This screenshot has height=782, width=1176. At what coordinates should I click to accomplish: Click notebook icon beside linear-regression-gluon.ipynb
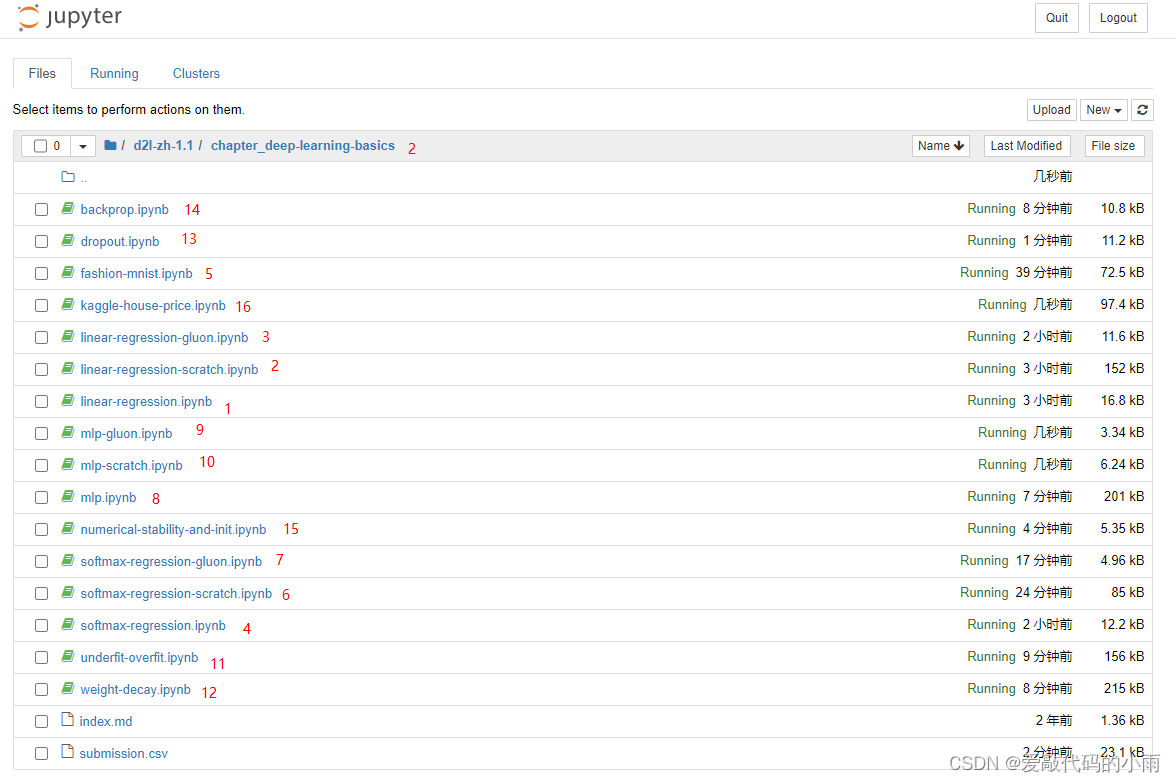coord(68,337)
